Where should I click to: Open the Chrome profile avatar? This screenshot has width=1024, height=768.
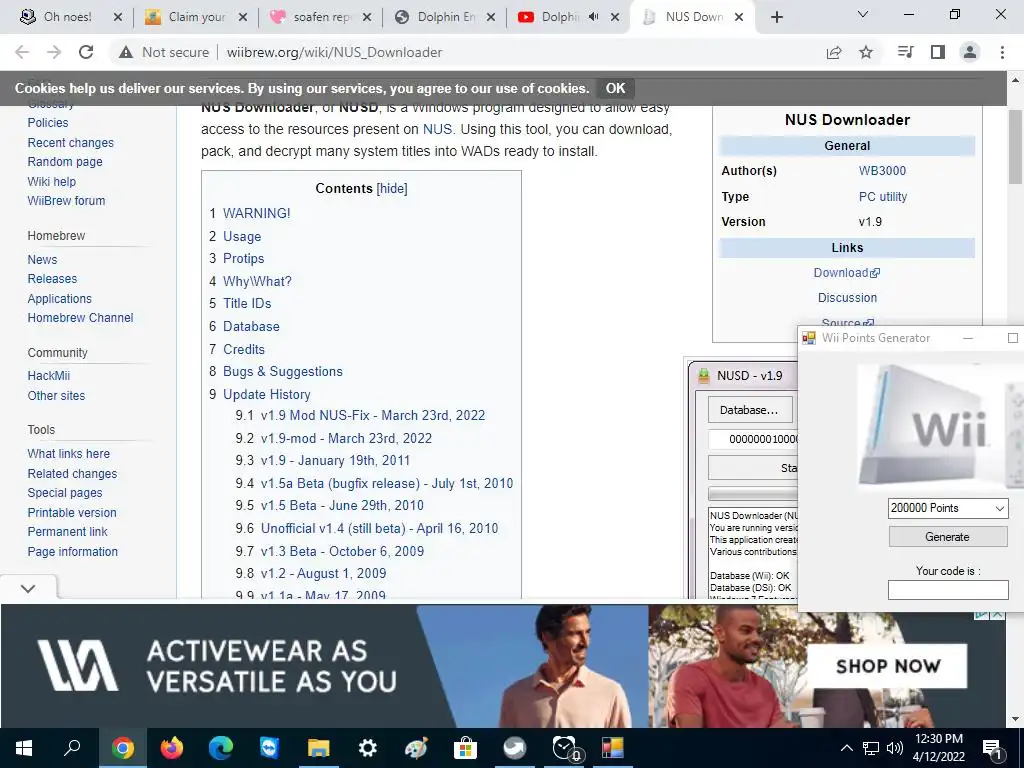tap(970, 52)
